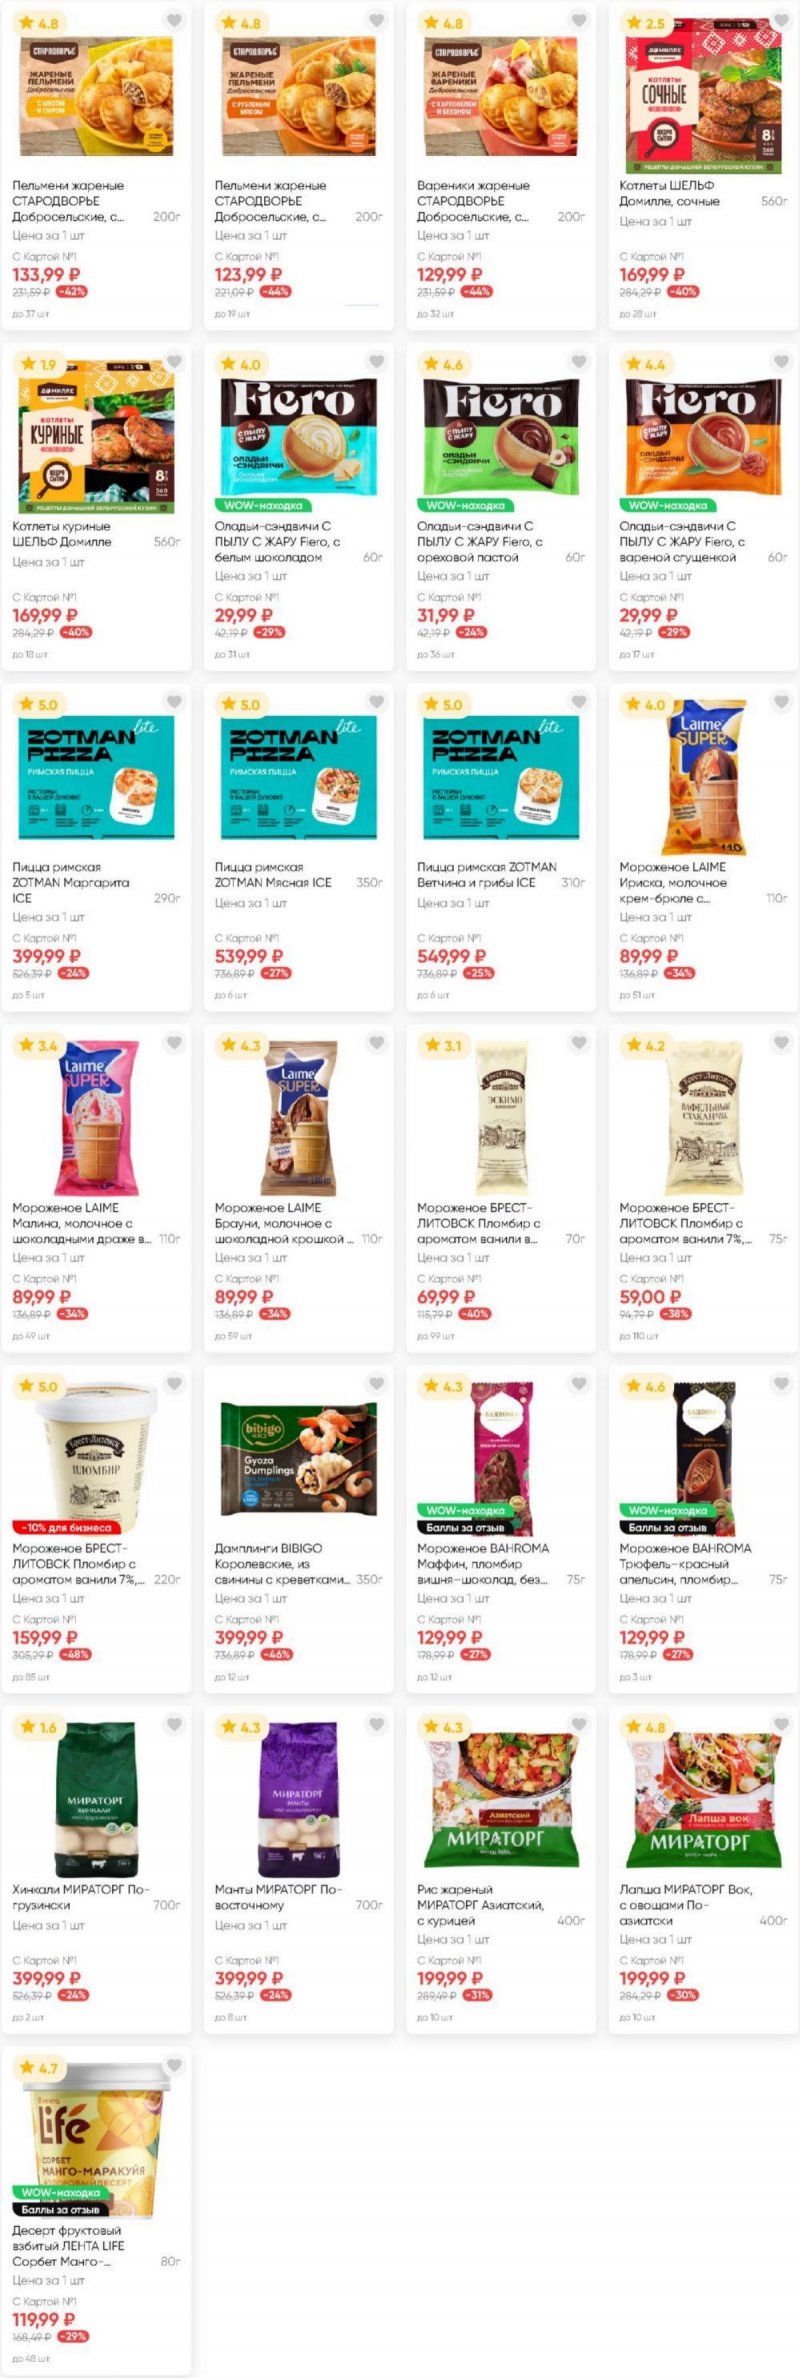This screenshot has width=800, height=2378.
Task: Toggle heart on Котлеты ШЕЛЬФ Домилле сочные
Action: coord(781,21)
